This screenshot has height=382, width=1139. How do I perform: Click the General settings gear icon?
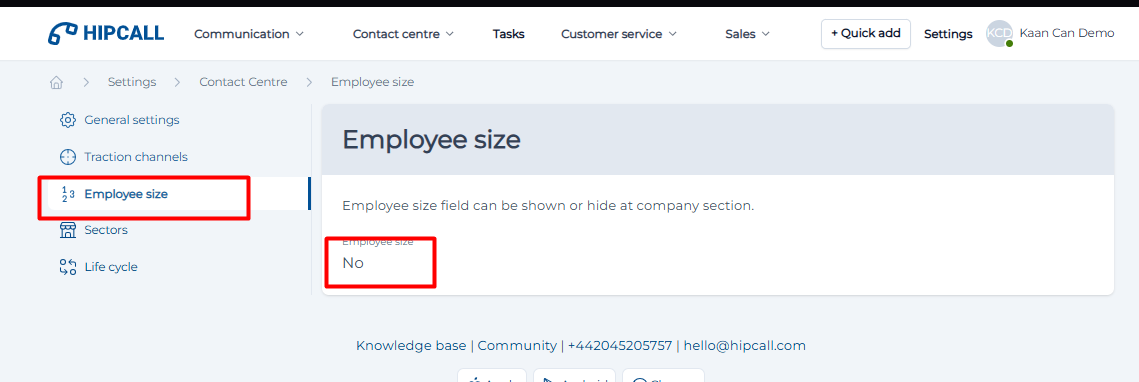tap(68, 120)
